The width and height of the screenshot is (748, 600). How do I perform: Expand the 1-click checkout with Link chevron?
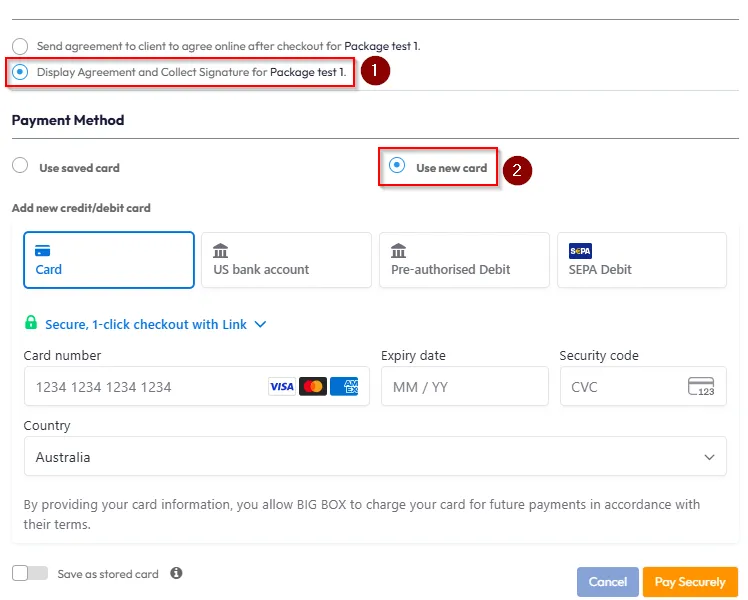261,324
